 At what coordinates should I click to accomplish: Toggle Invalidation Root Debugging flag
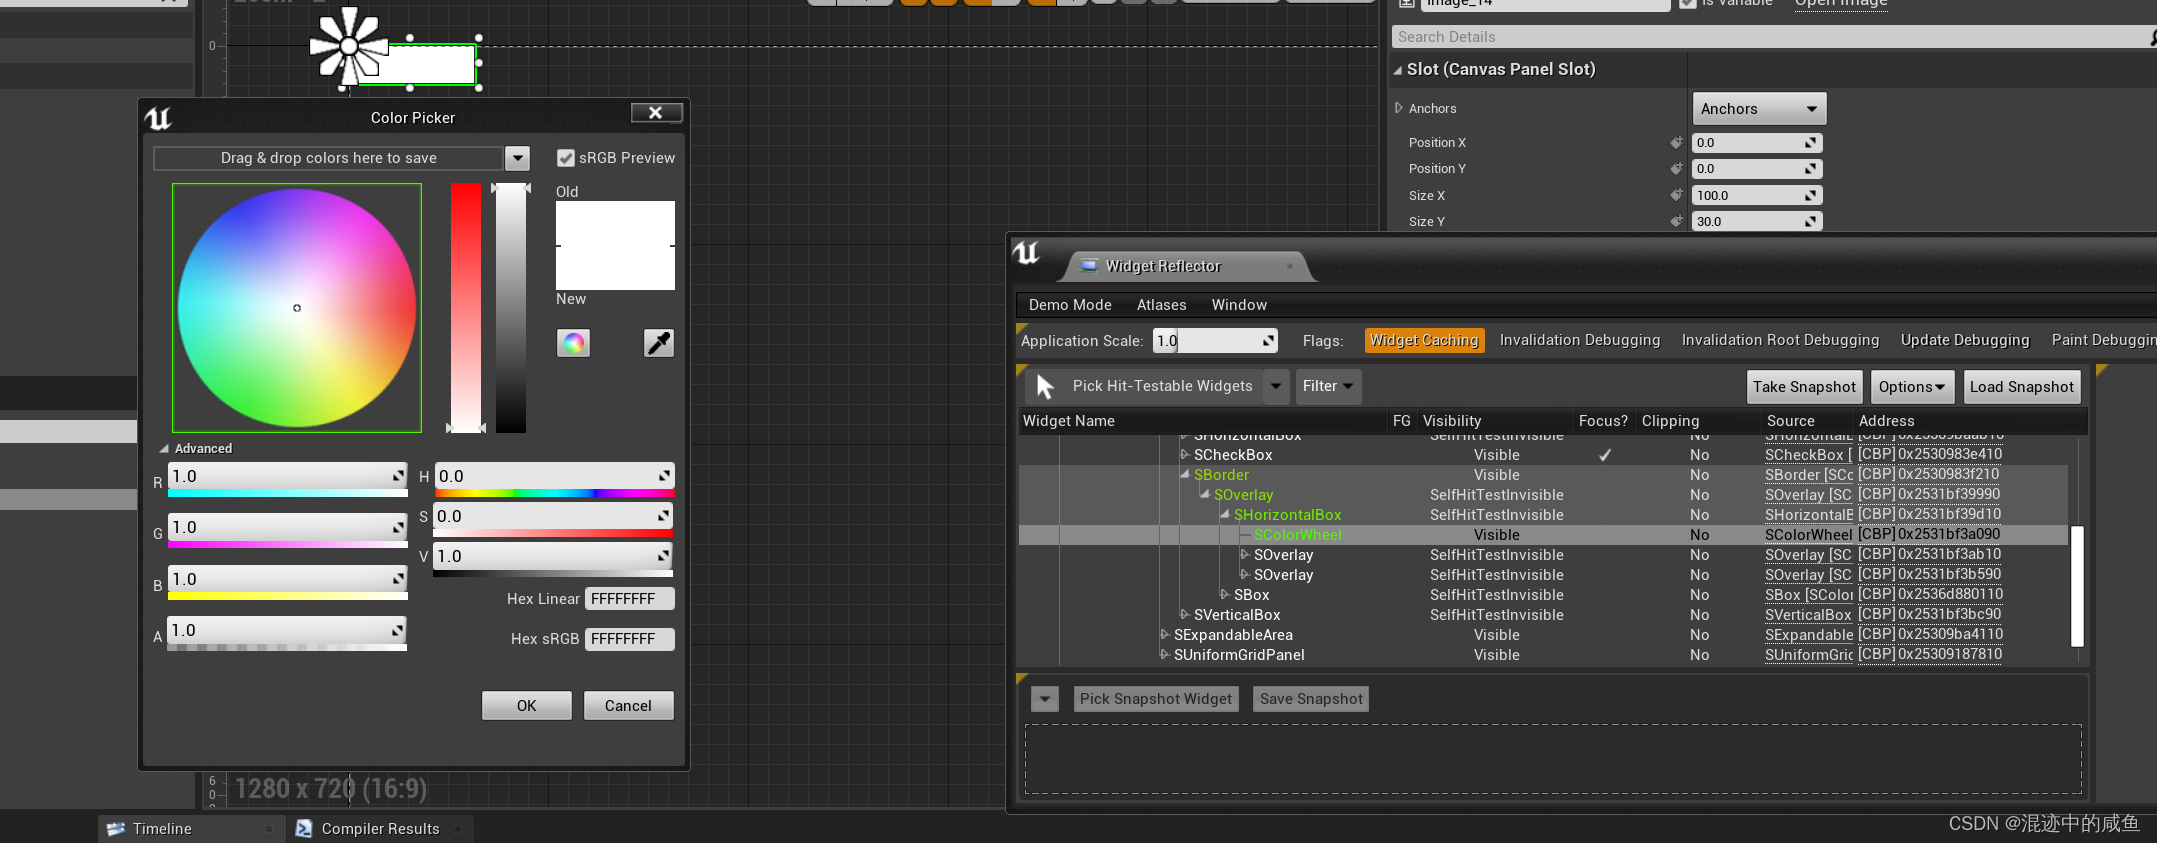point(1780,341)
